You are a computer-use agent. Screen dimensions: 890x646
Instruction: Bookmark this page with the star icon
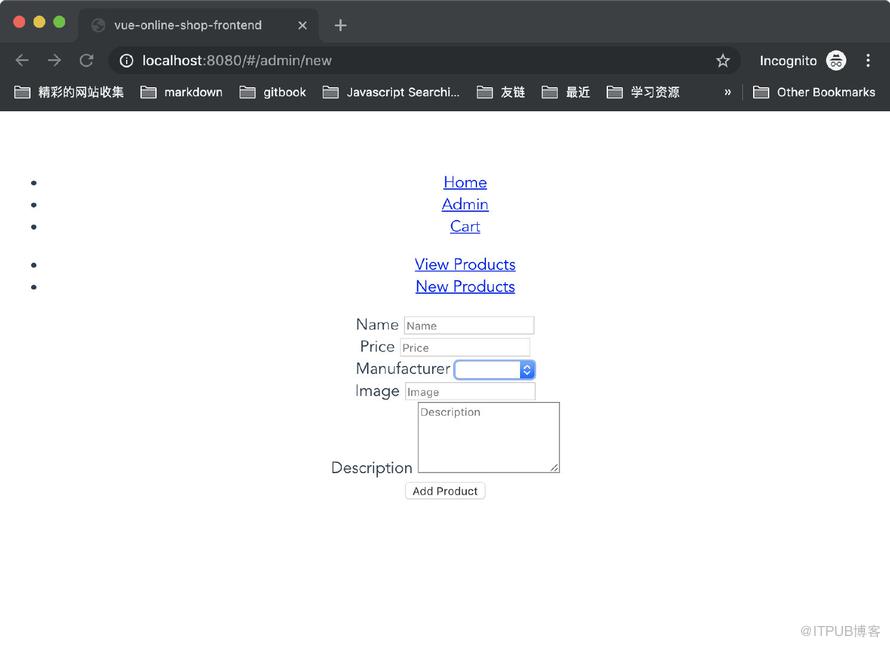[723, 61]
